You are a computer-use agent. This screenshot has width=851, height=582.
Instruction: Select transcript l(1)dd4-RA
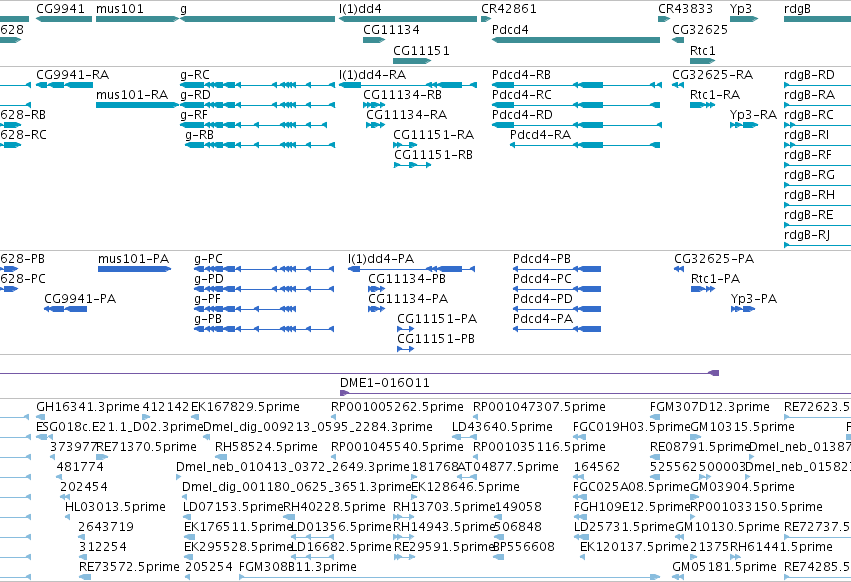click(408, 85)
